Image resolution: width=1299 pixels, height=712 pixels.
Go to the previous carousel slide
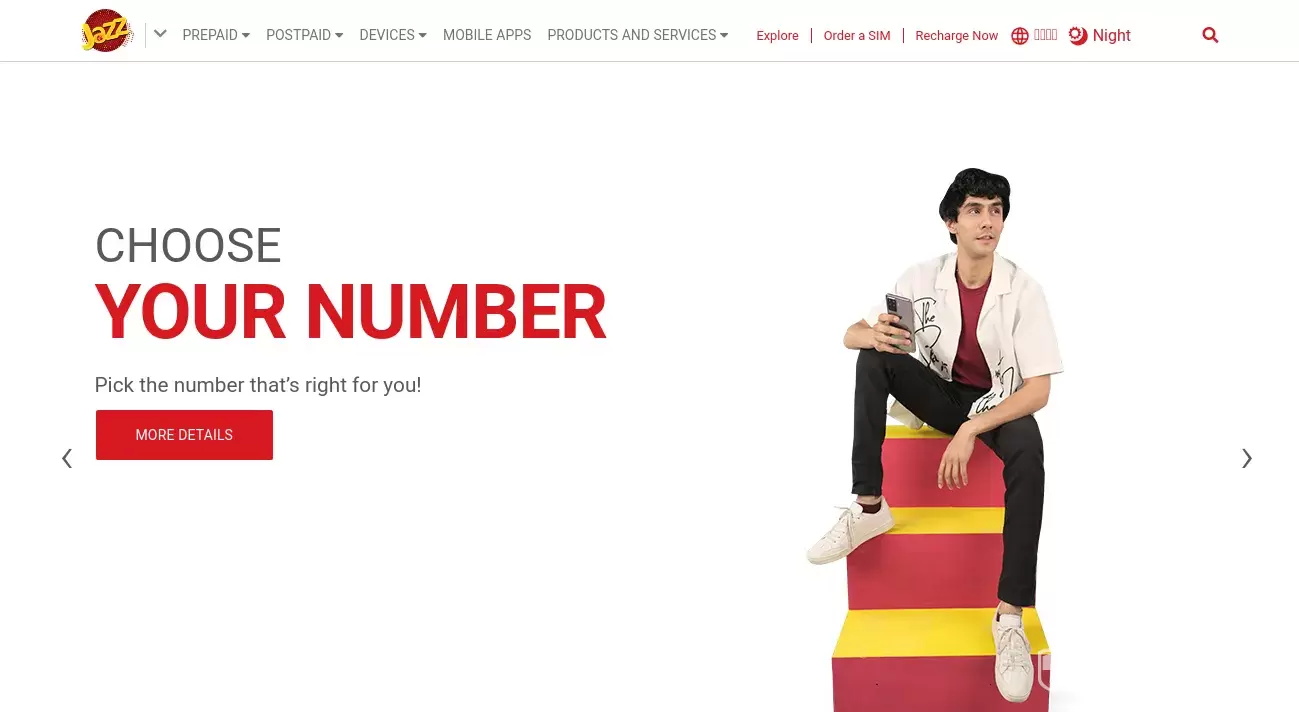[67, 458]
